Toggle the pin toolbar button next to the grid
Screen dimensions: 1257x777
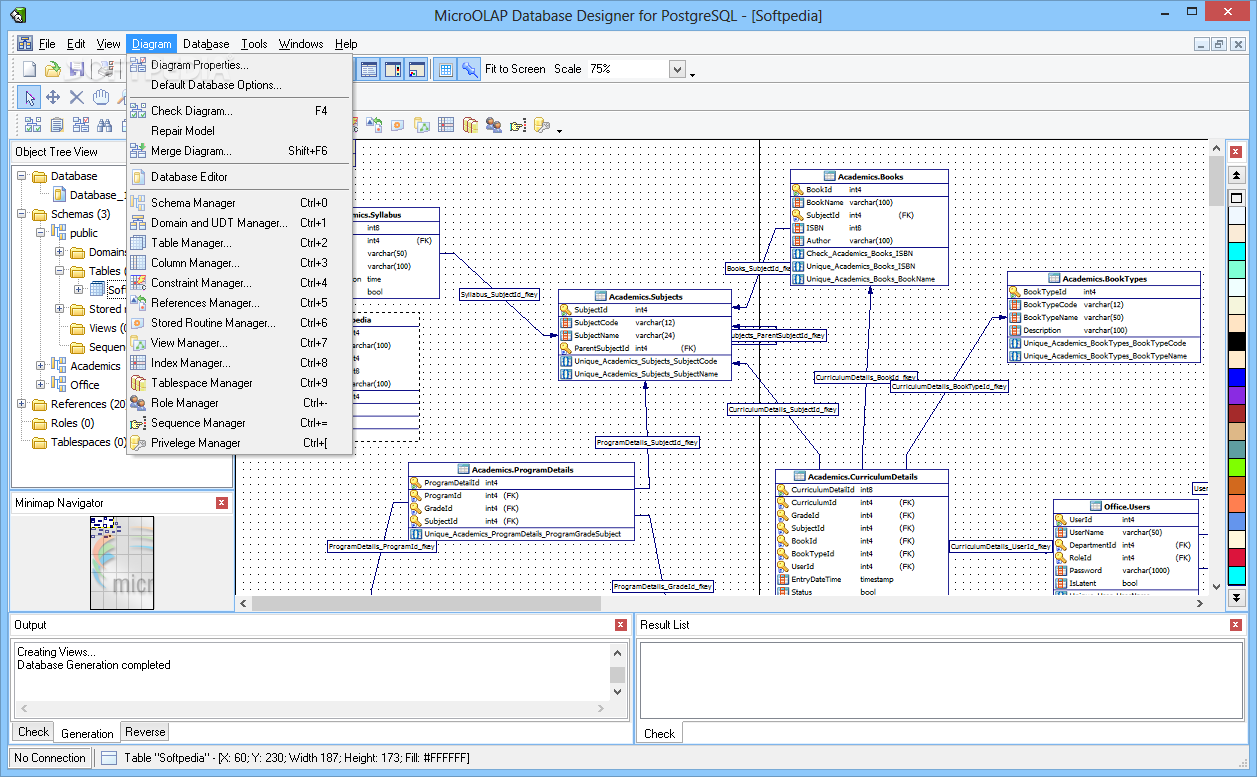469,69
